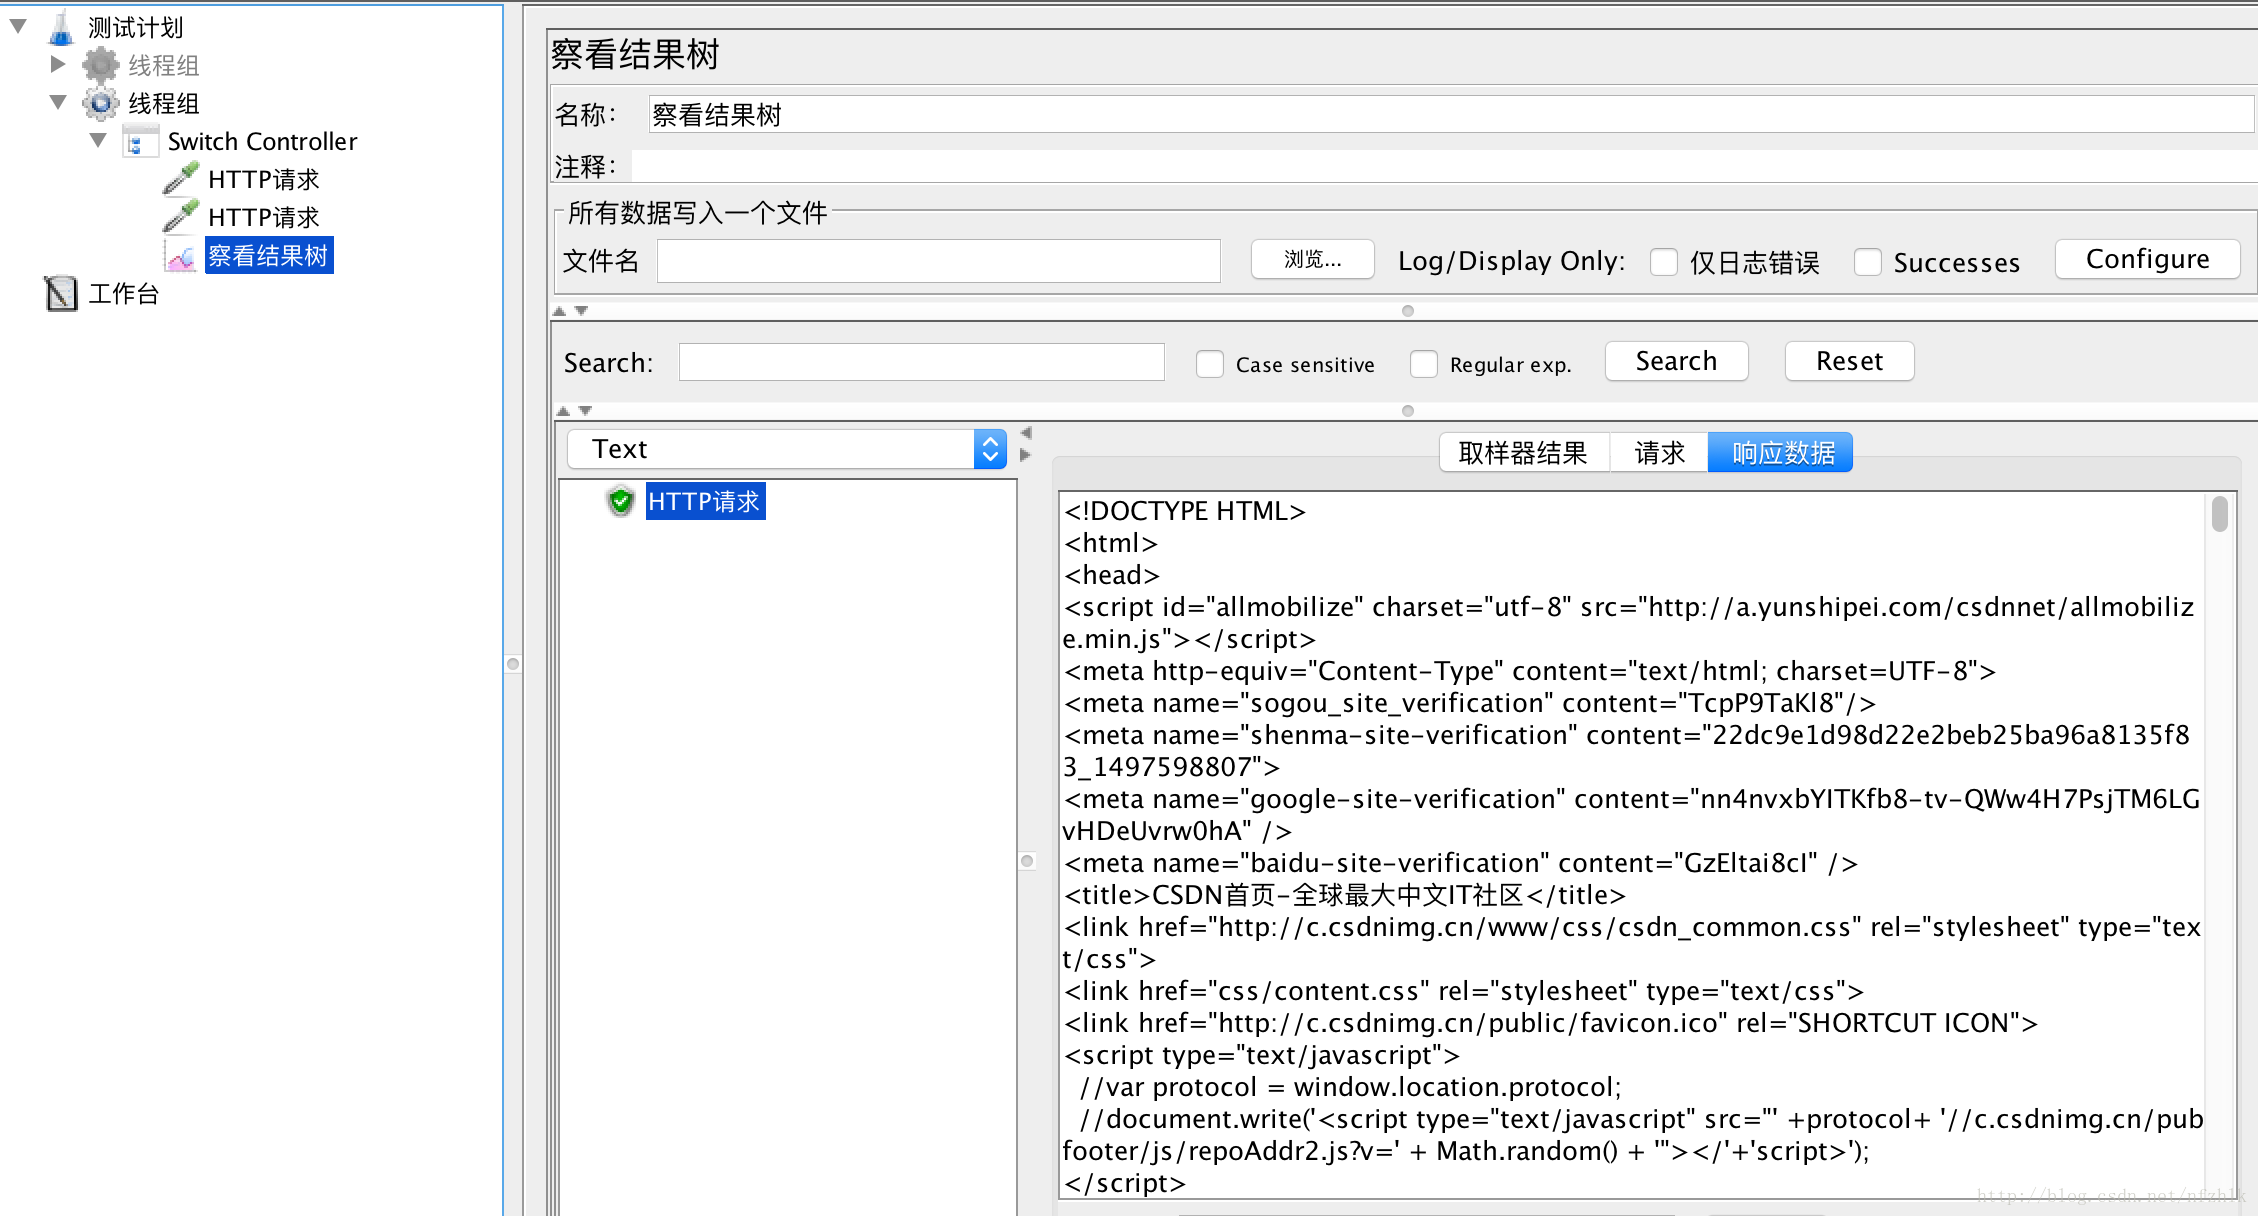
Task: Expand the disabled 线程组 node
Action: (x=58, y=64)
